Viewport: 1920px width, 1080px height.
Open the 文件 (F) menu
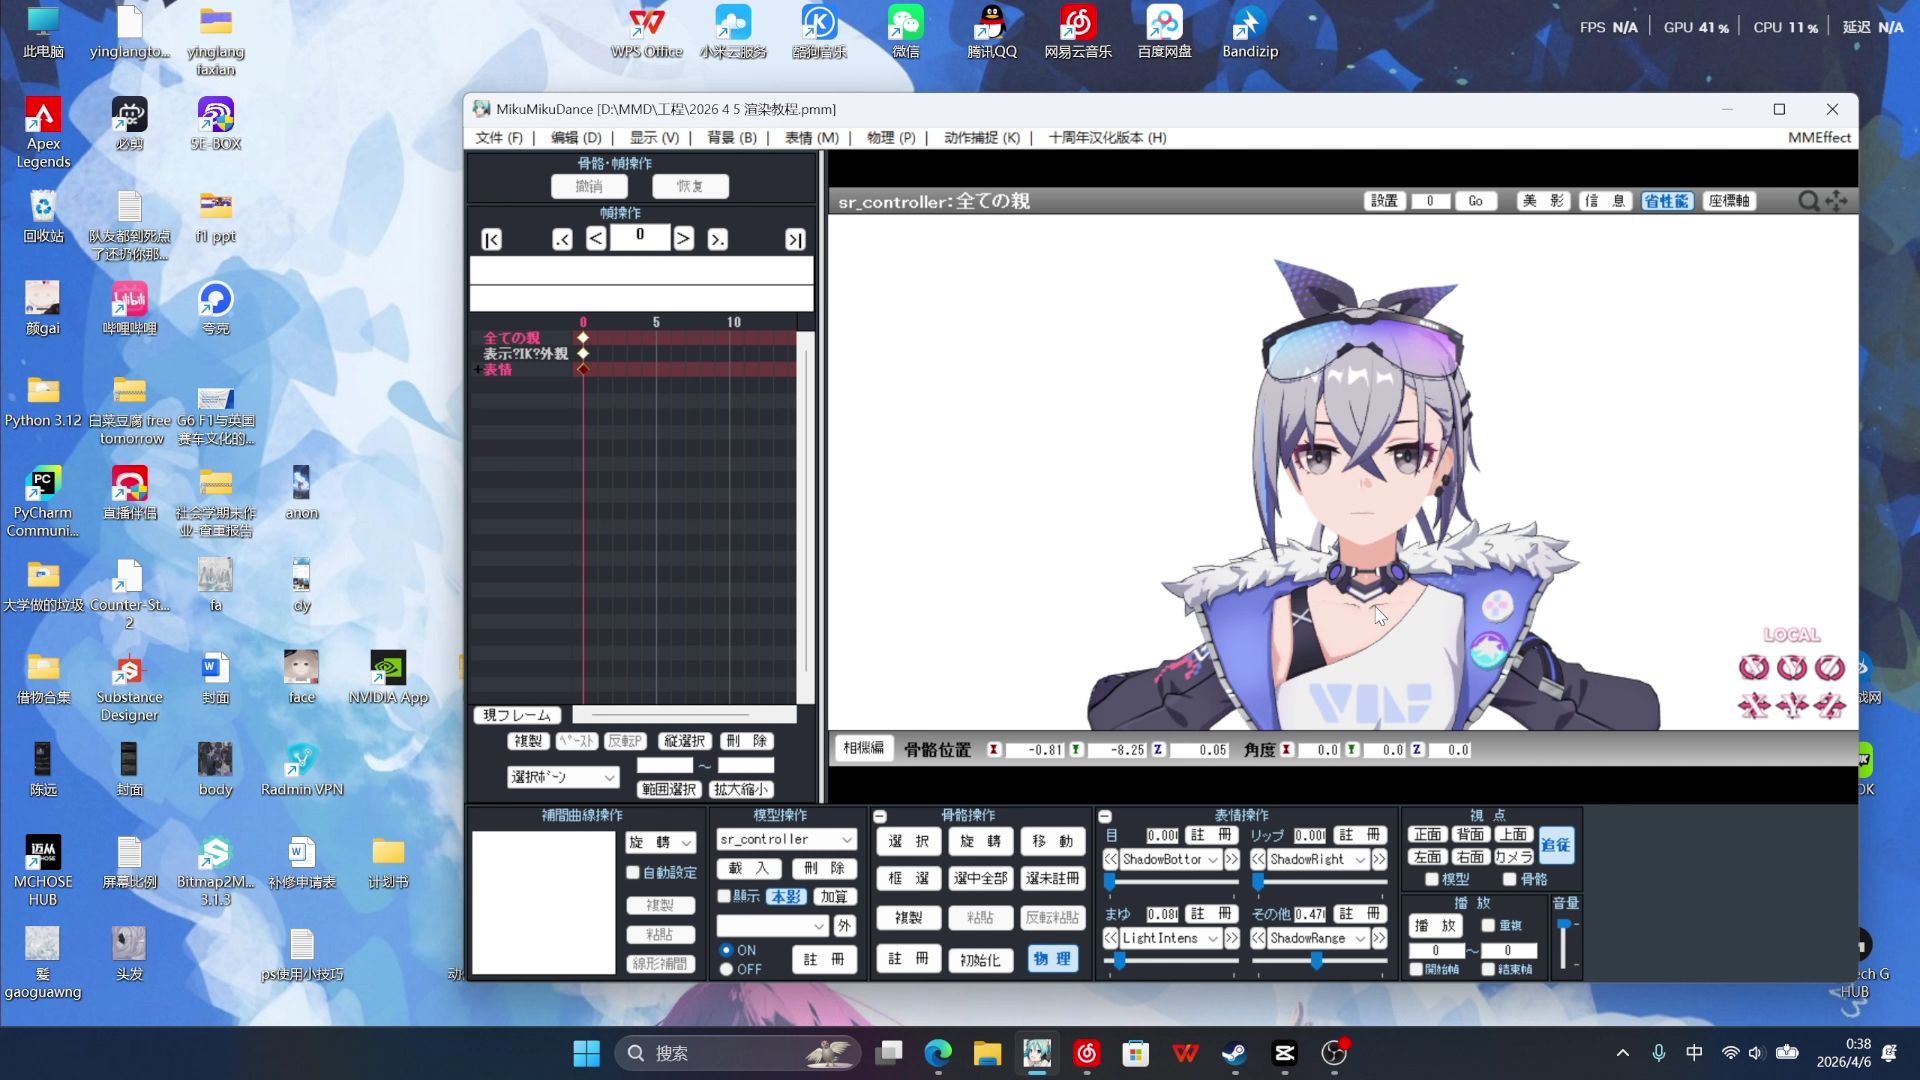[499, 138]
